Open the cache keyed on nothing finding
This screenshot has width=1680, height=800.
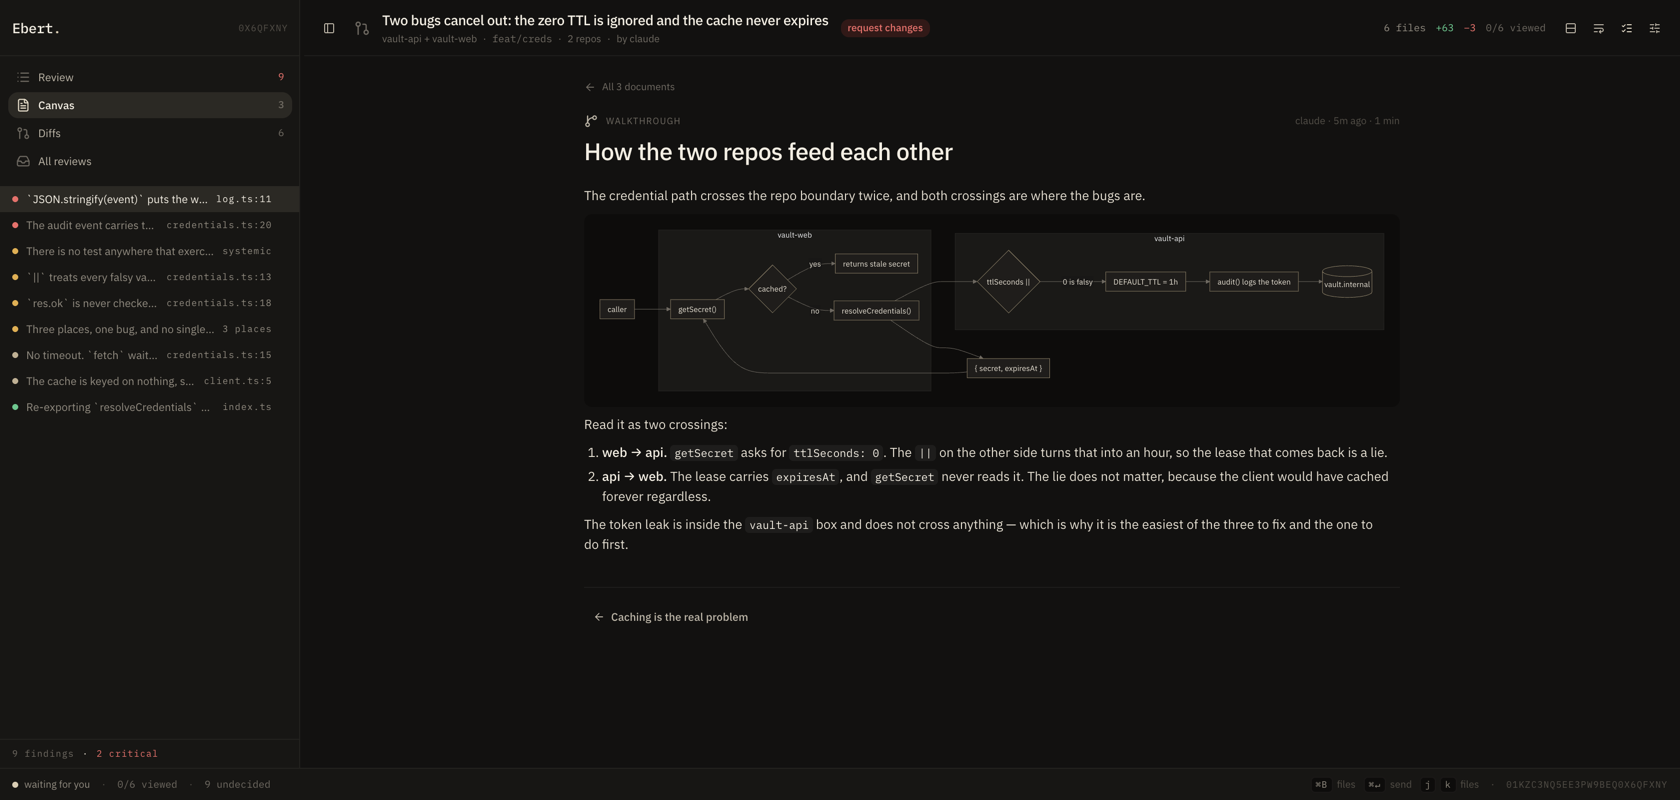[x=150, y=381]
